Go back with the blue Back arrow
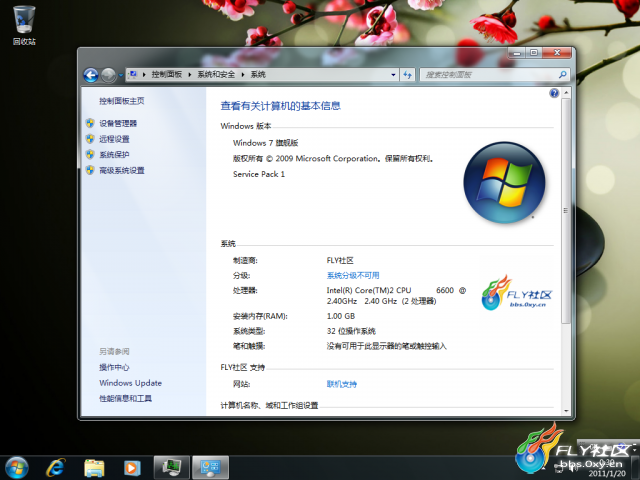This screenshot has height=480, width=640. coord(91,75)
